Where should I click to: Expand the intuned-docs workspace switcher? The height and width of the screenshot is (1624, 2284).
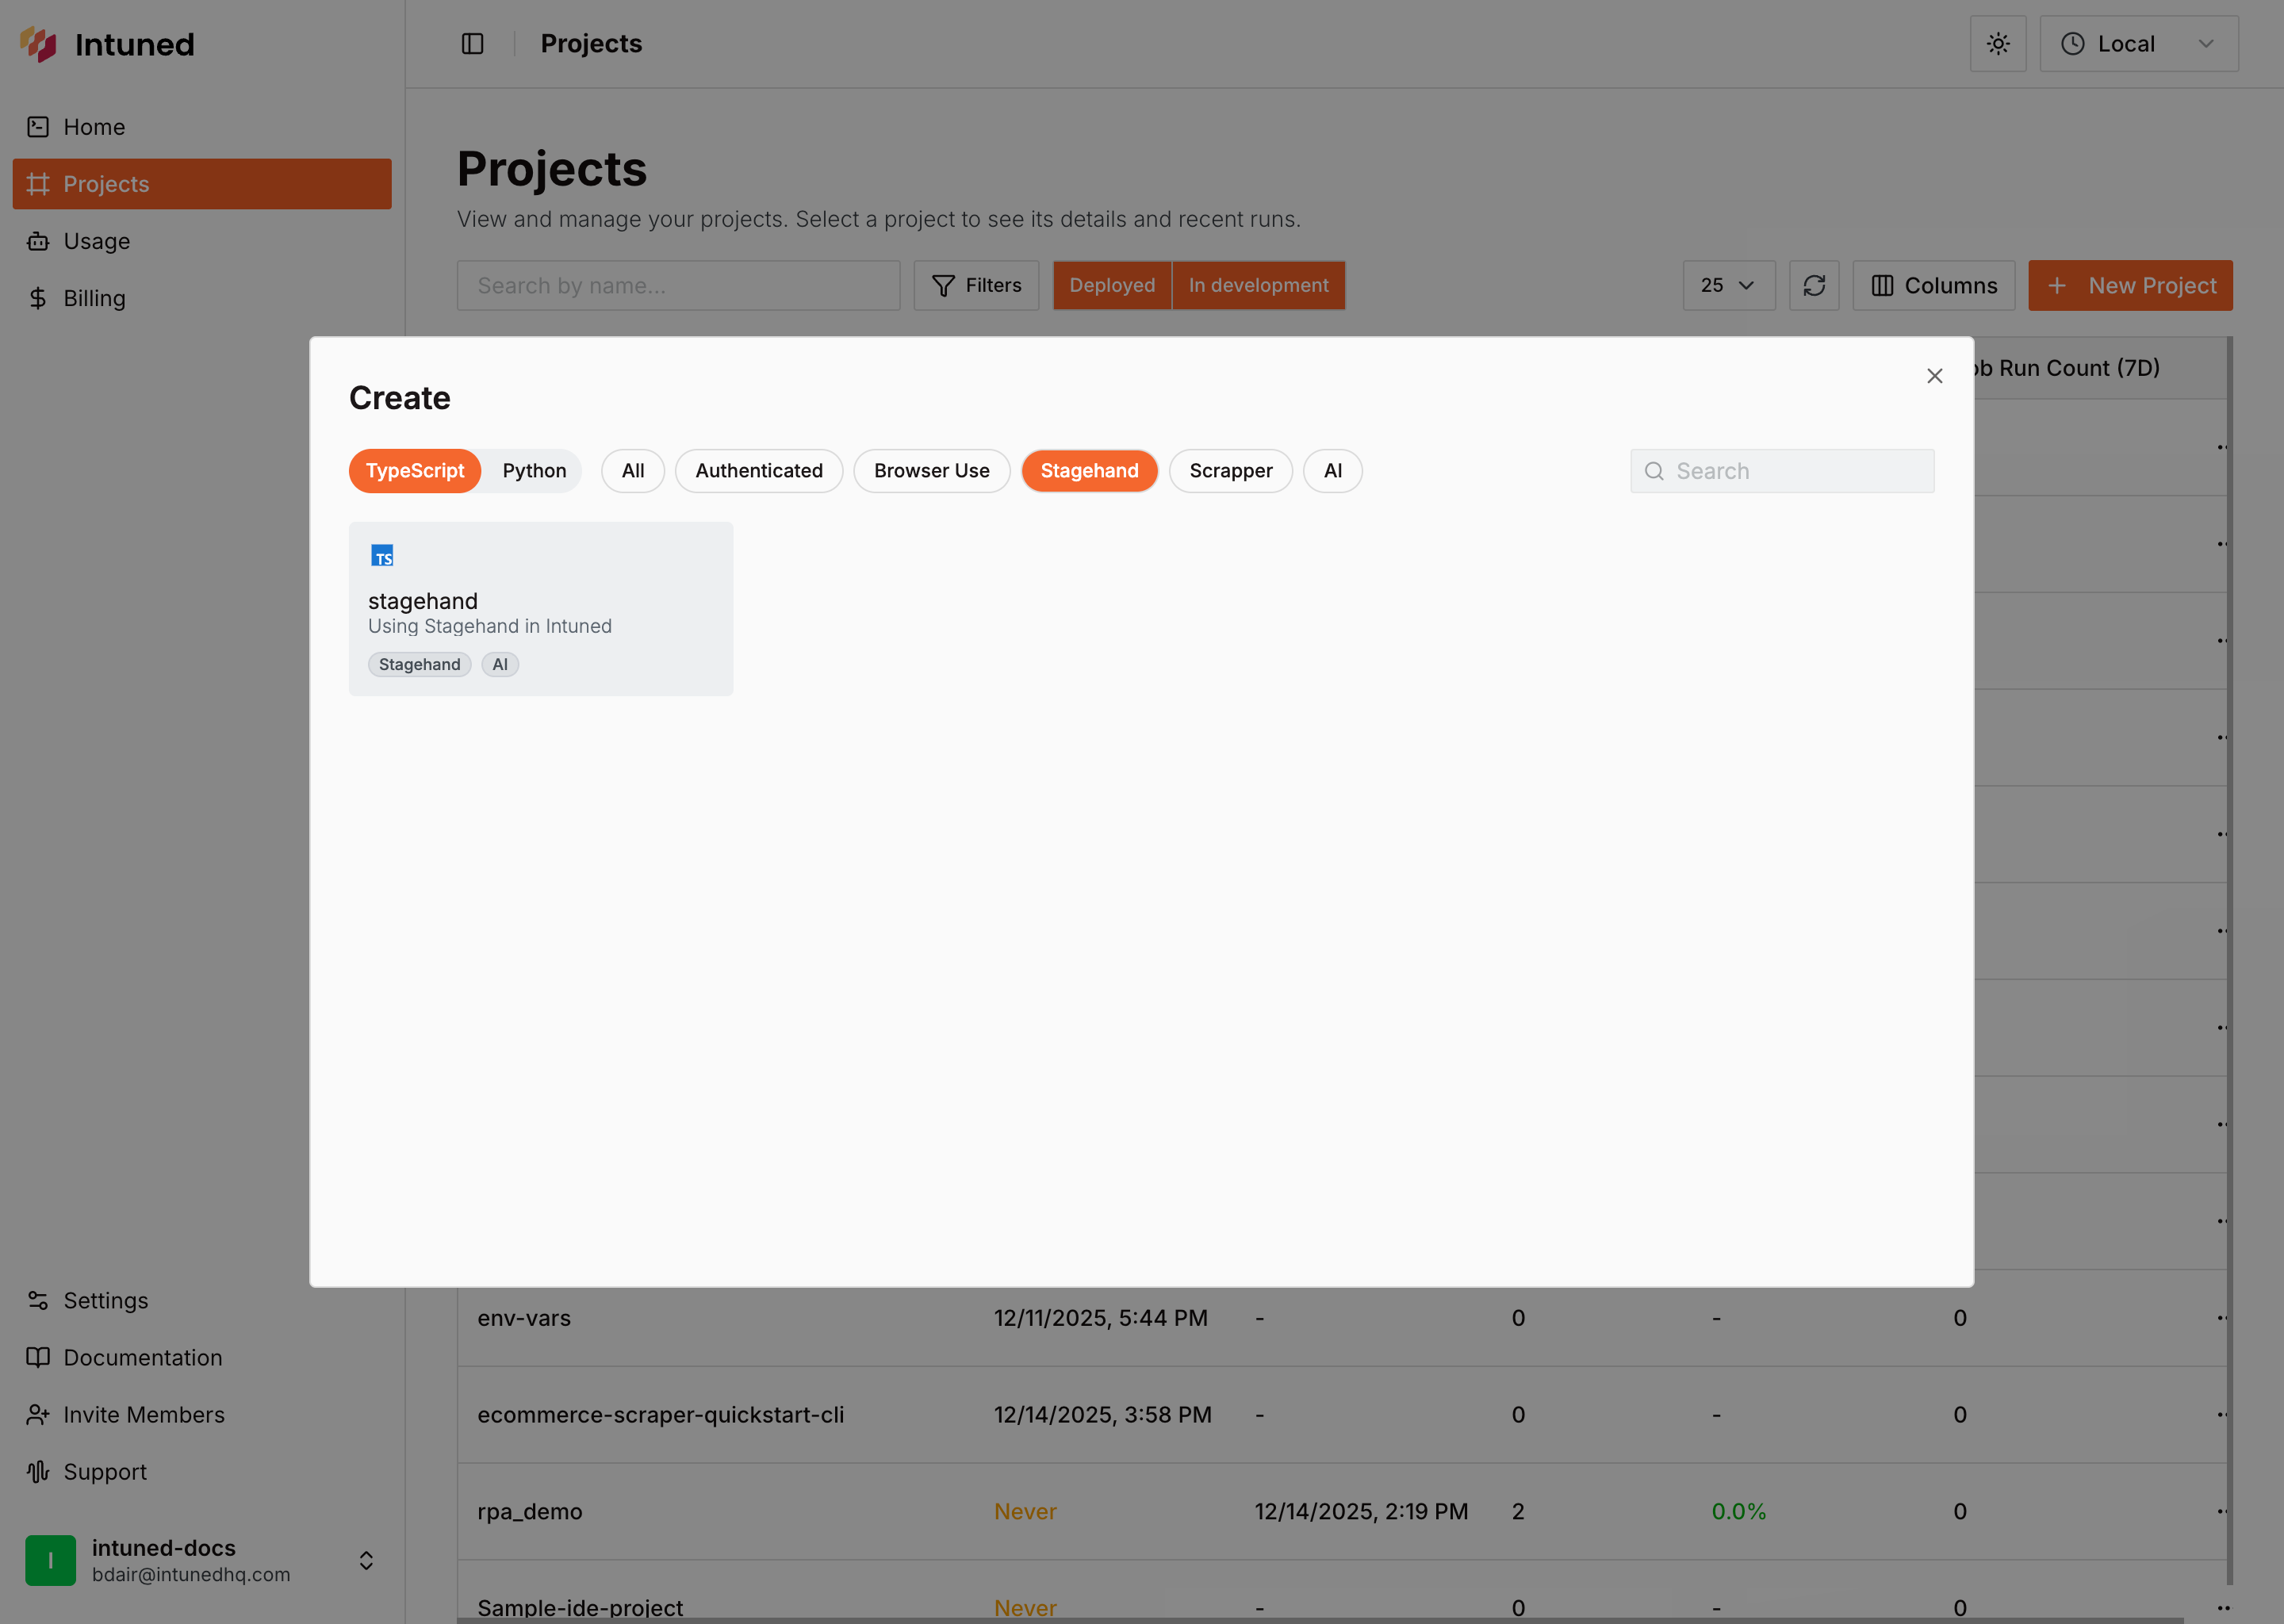pyautogui.click(x=366, y=1560)
